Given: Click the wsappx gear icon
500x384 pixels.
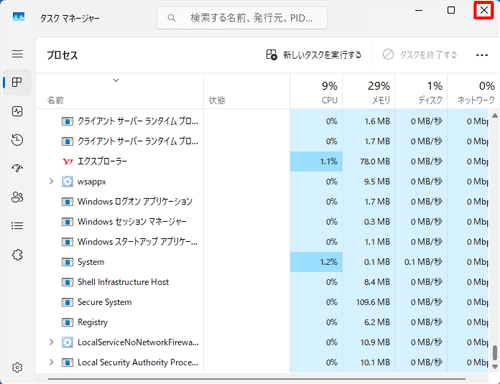Looking at the screenshot, I should tap(67, 182).
